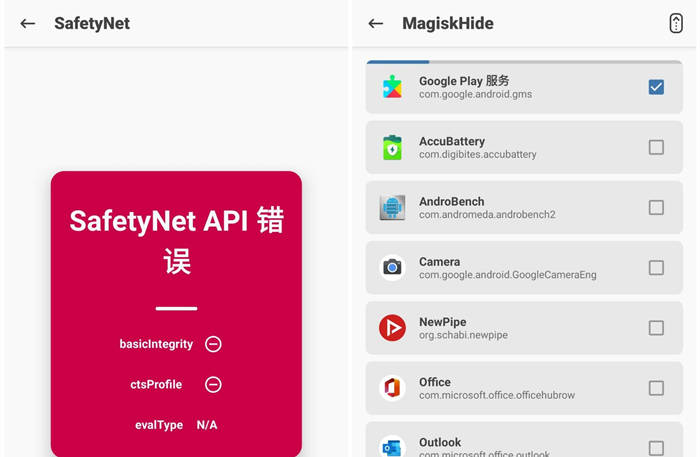Screen dimensions: 700x457
Task: Click the Outlook app icon
Action: (392, 446)
